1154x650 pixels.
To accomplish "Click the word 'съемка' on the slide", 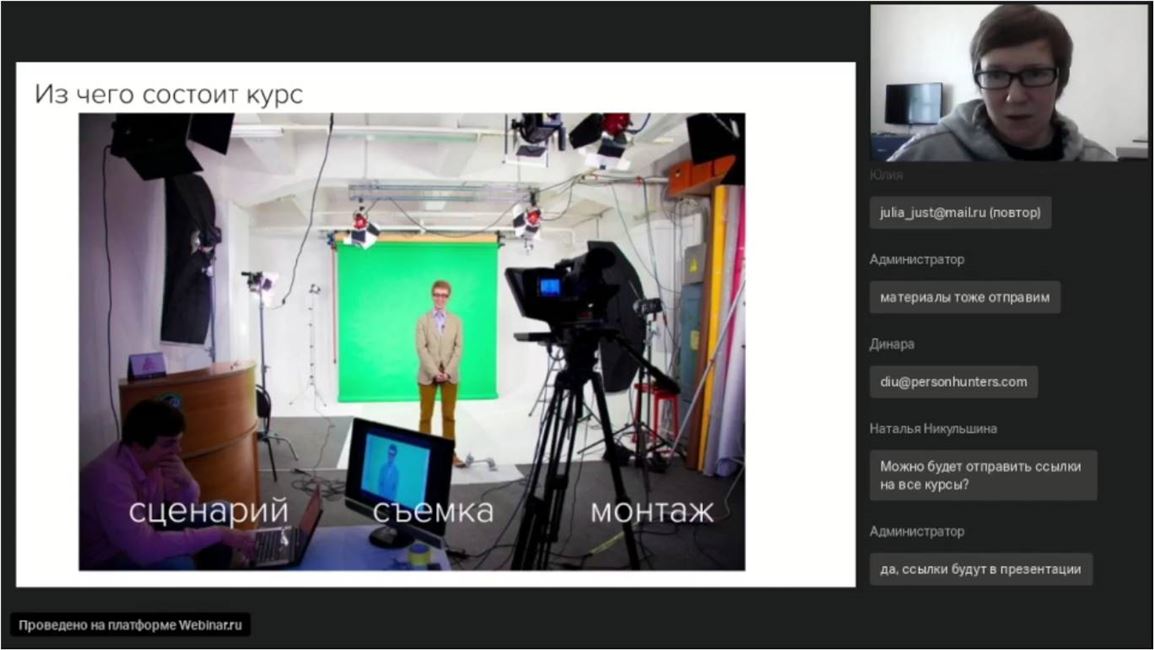I will point(433,511).
